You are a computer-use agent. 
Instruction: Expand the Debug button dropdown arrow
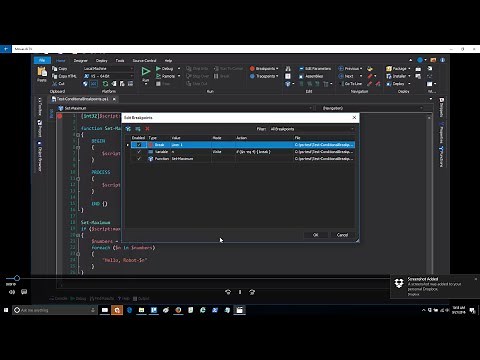(x=179, y=68)
